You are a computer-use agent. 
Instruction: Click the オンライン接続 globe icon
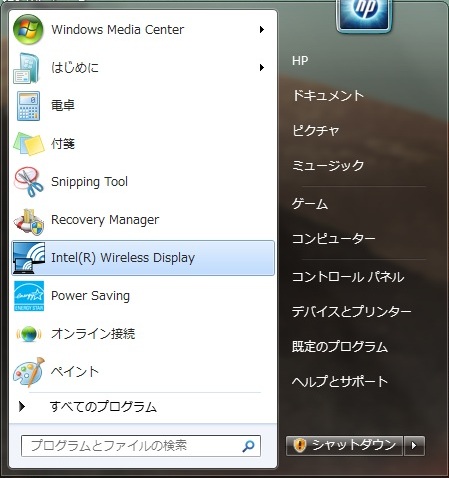(29, 334)
